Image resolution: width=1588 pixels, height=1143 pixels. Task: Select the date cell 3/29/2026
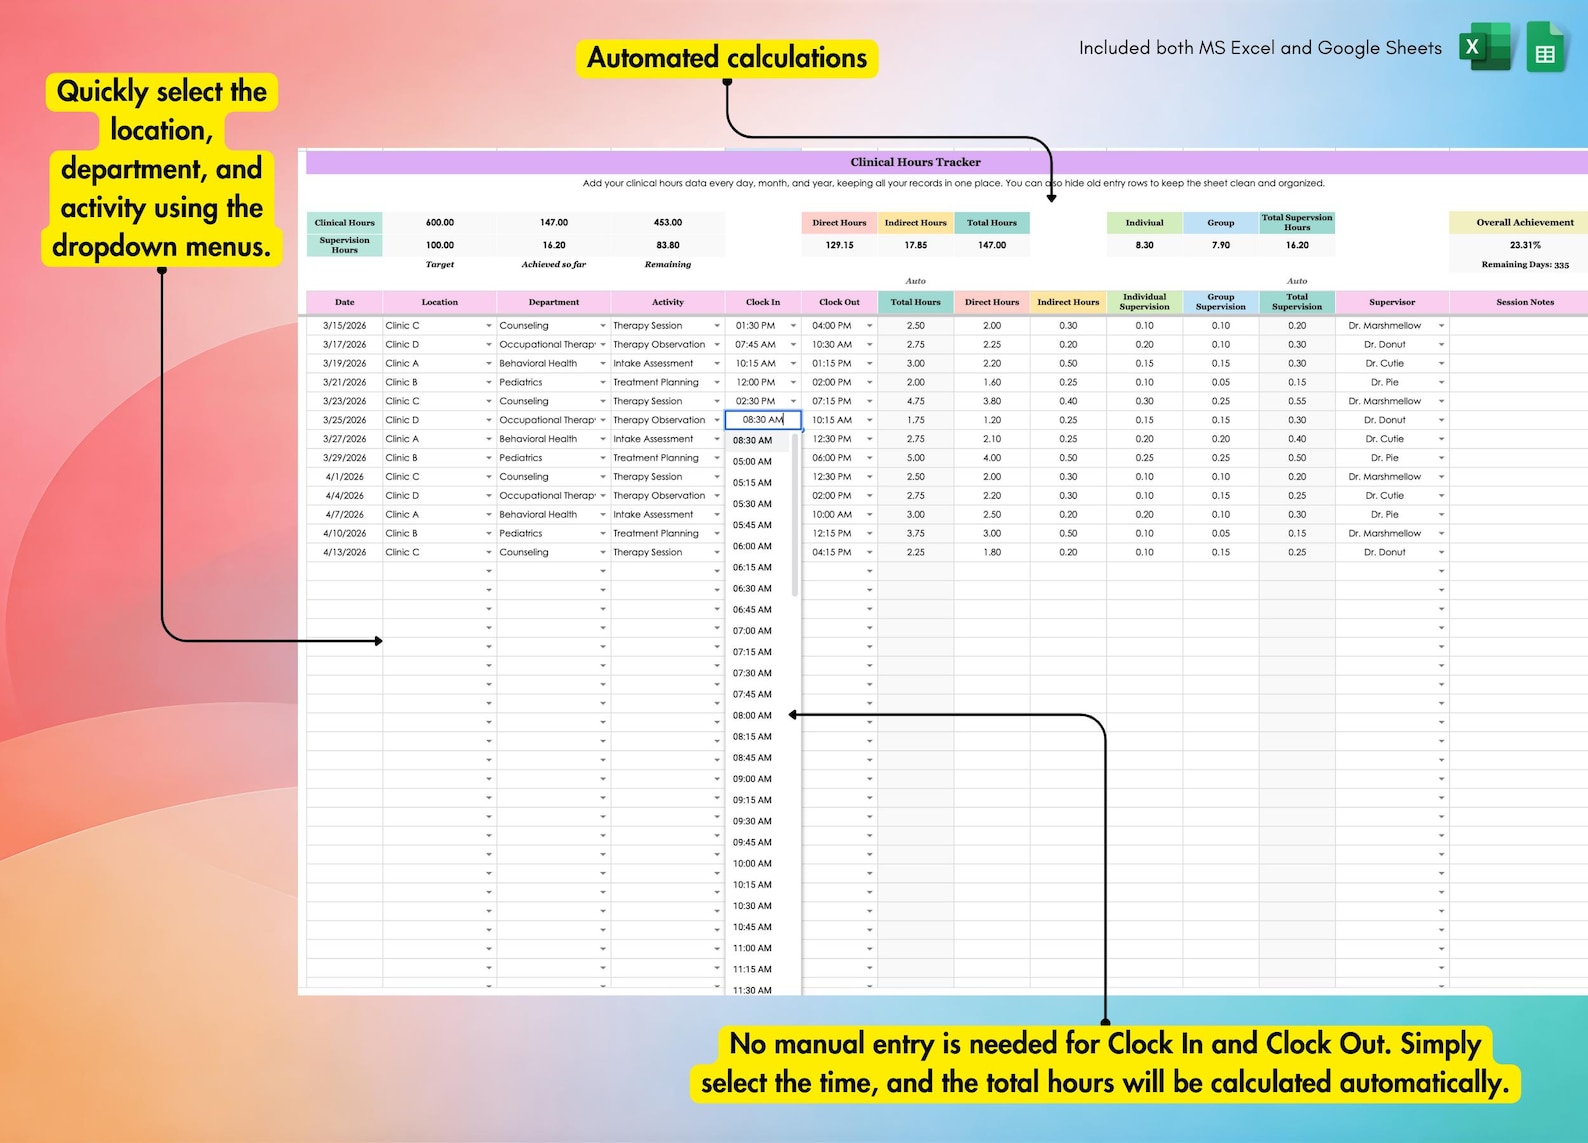[x=345, y=458]
